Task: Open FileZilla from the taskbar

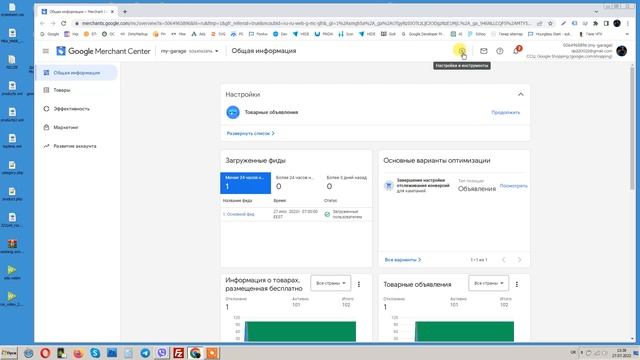Action: pos(178,353)
